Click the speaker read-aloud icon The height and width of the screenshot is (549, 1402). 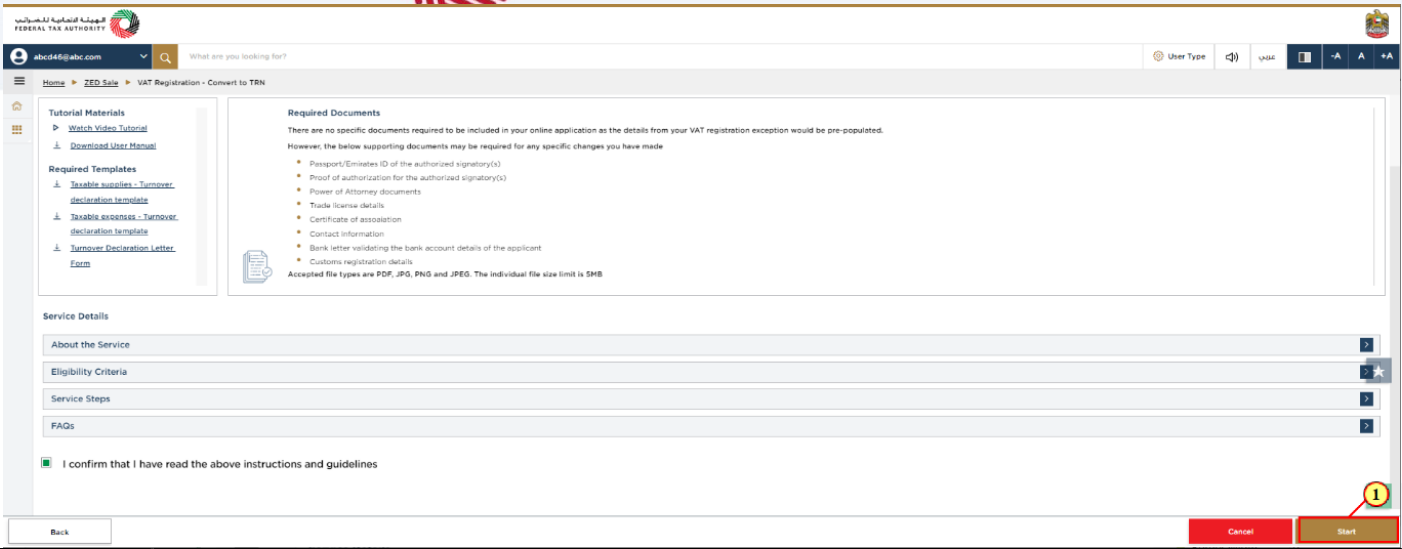point(1232,57)
